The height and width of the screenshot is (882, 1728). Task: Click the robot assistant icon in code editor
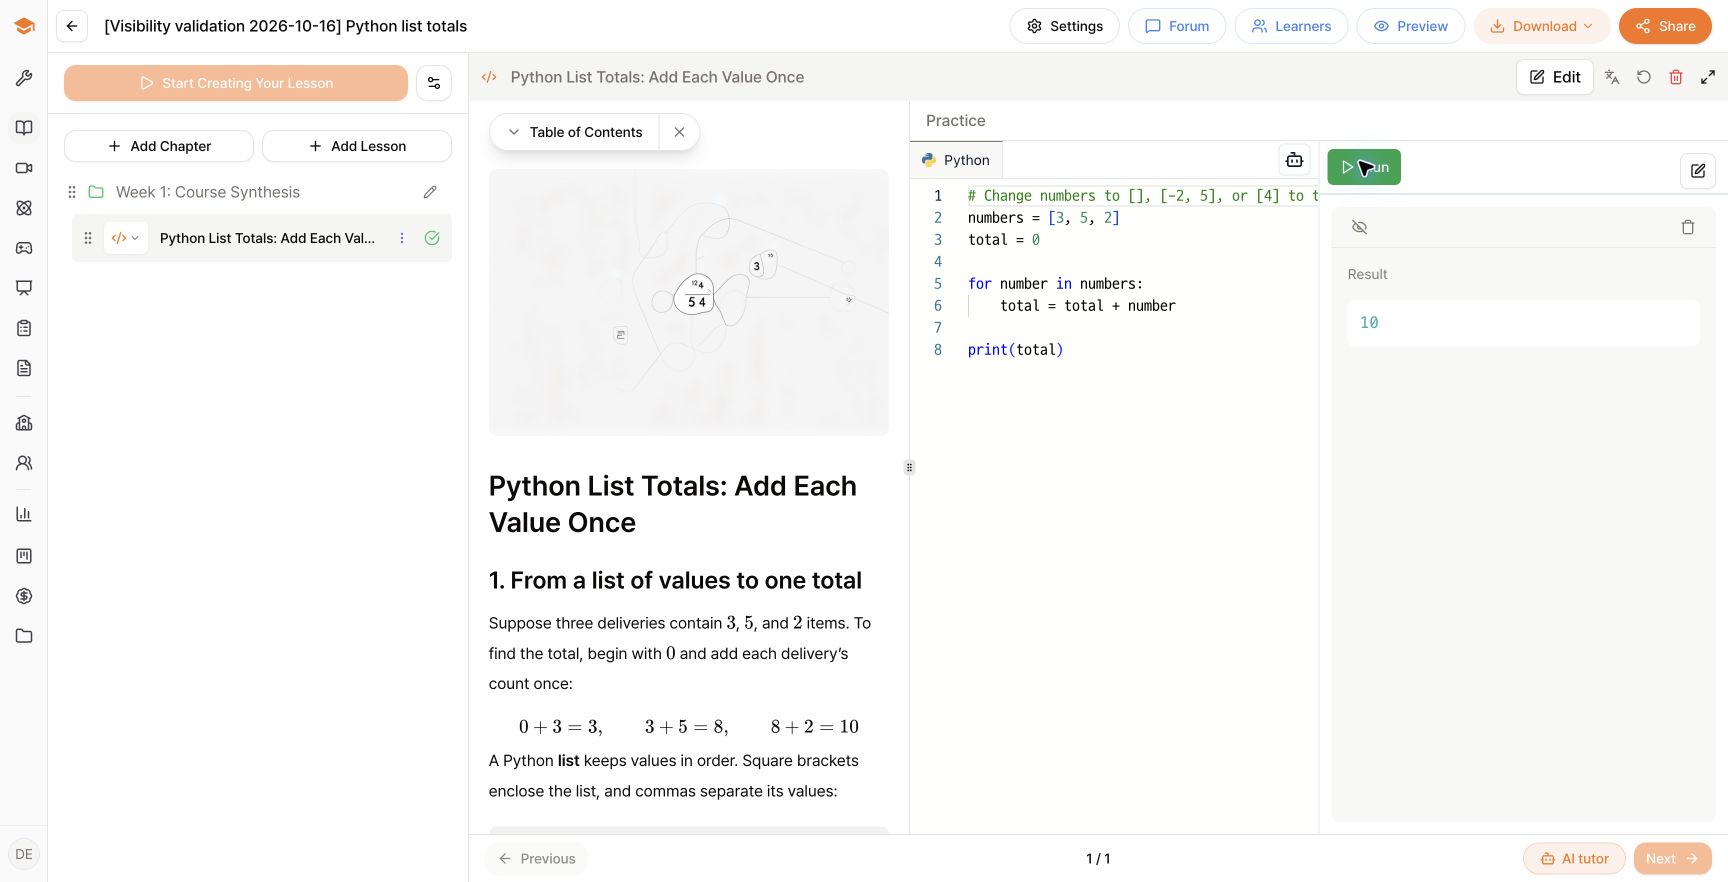[x=1294, y=160]
